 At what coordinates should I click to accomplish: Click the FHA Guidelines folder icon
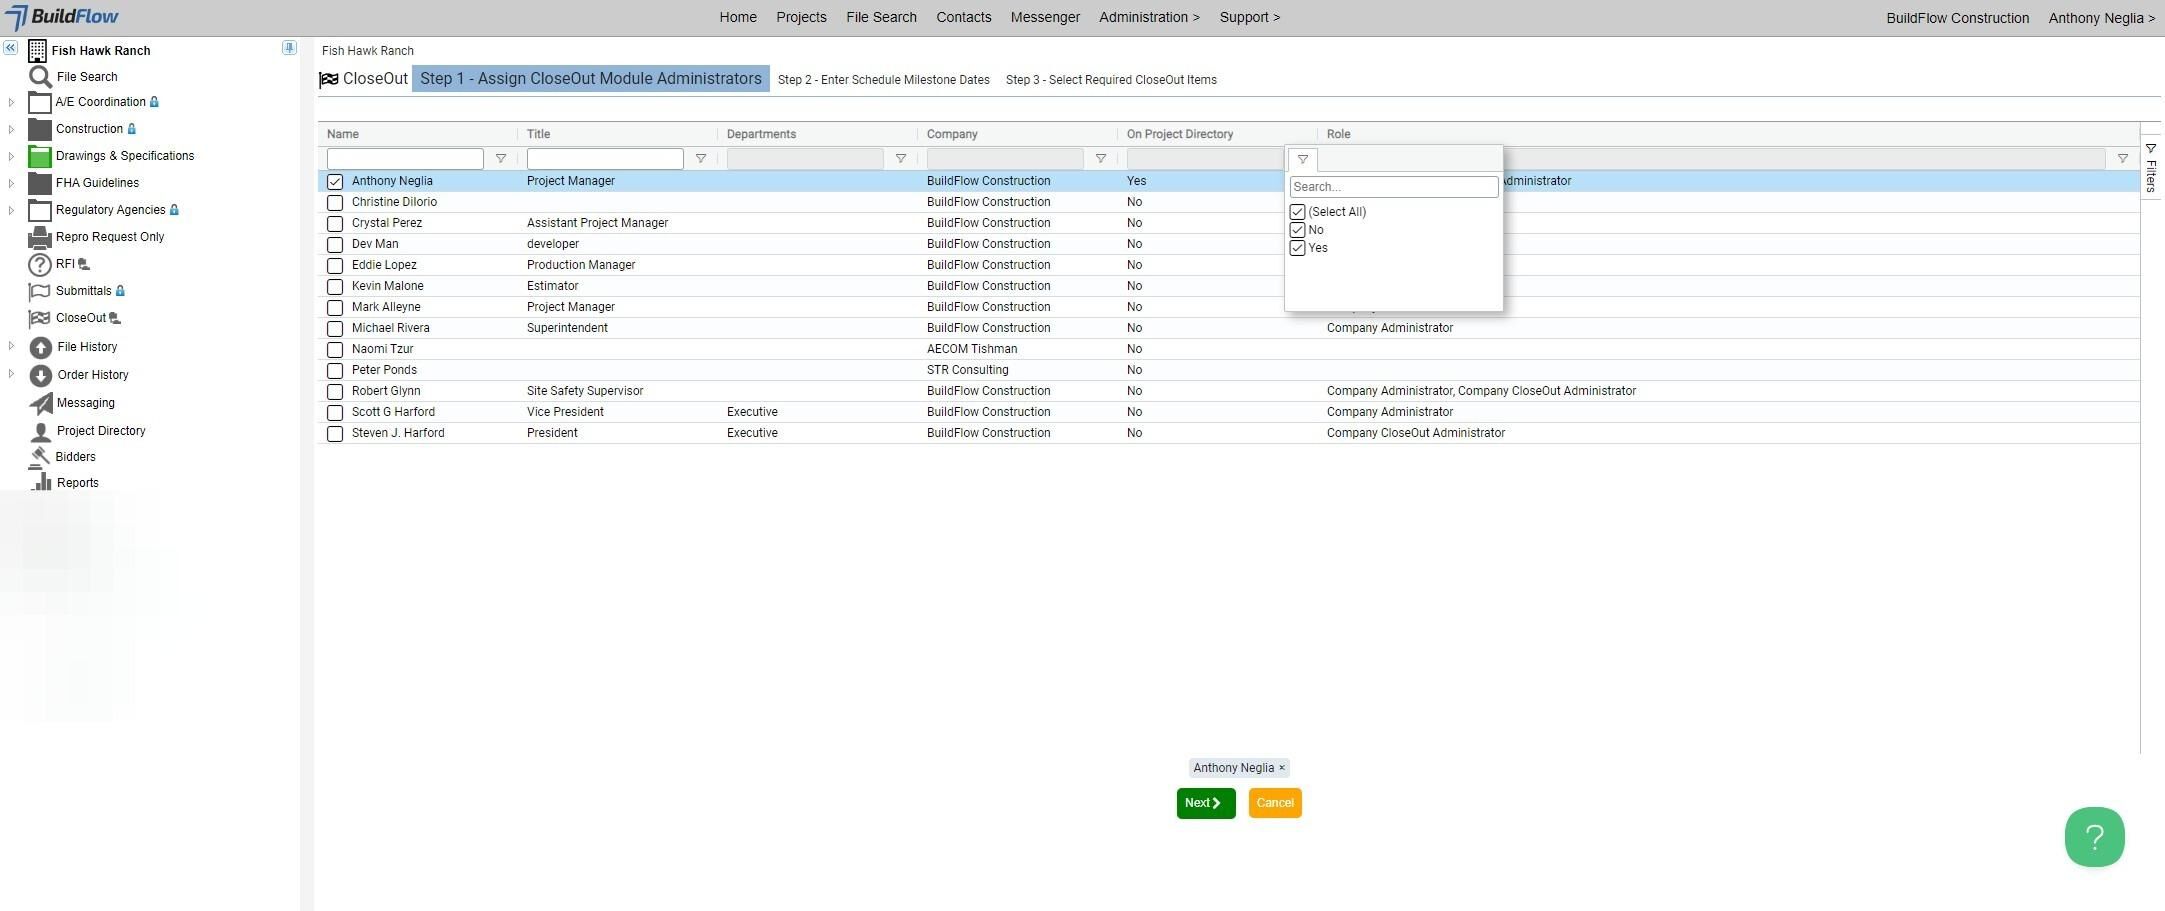pos(40,183)
